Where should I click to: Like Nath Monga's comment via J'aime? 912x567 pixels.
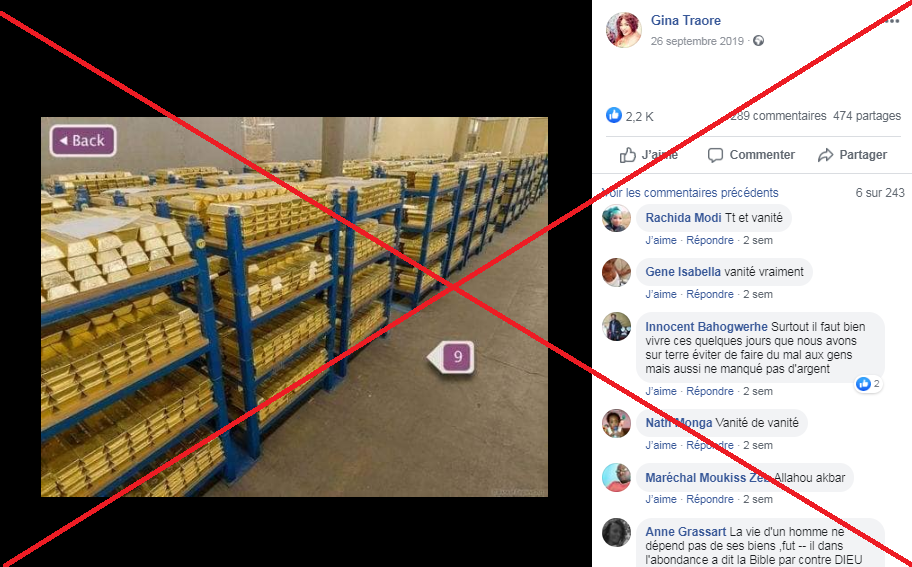click(x=661, y=445)
